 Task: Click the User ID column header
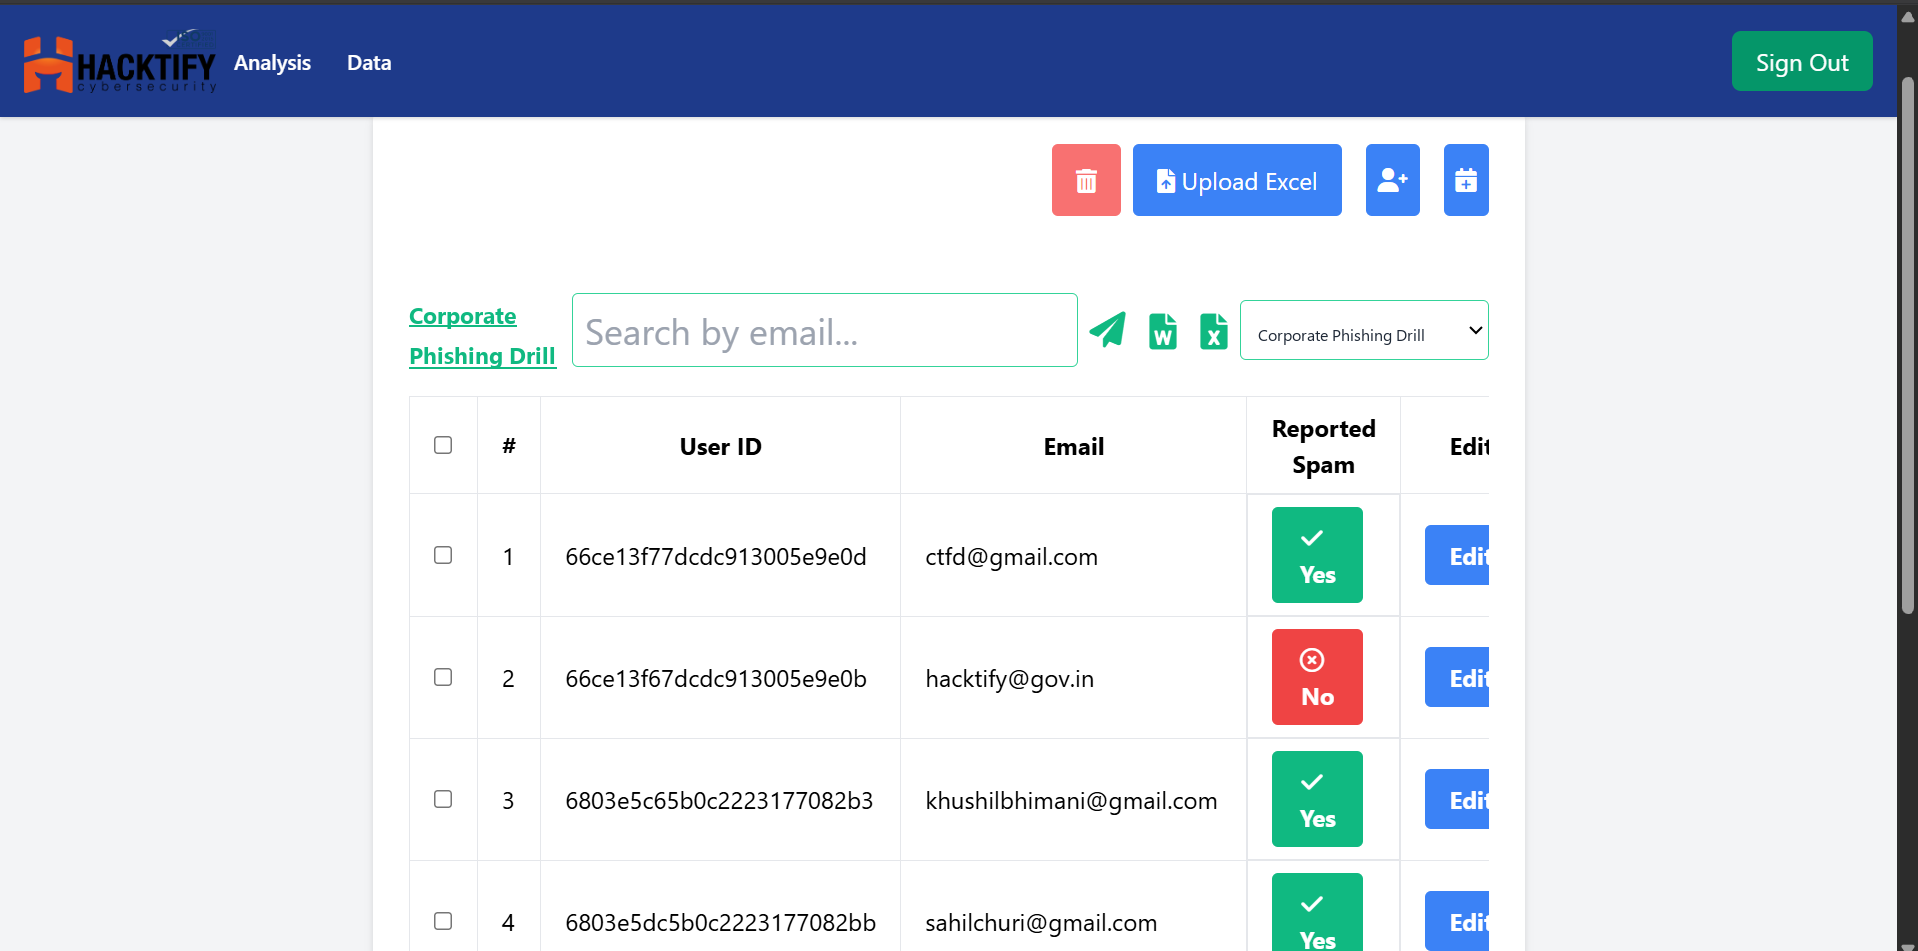pyautogui.click(x=720, y=446)
